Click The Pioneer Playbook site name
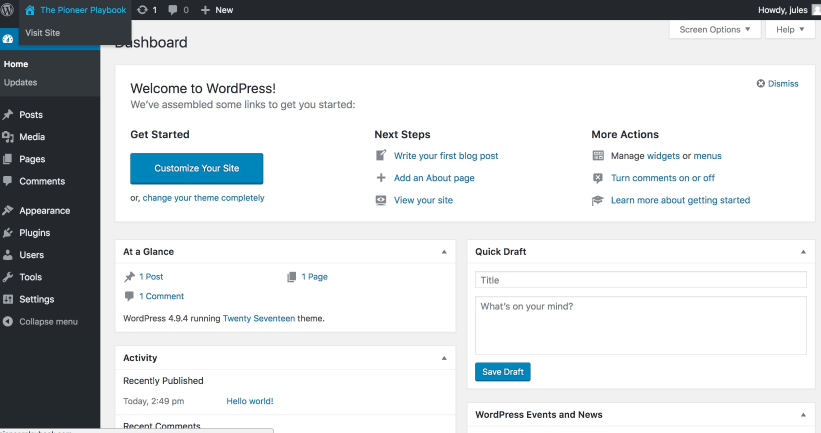This screenshot has height=433, width=821. click(x=83, y=10)
